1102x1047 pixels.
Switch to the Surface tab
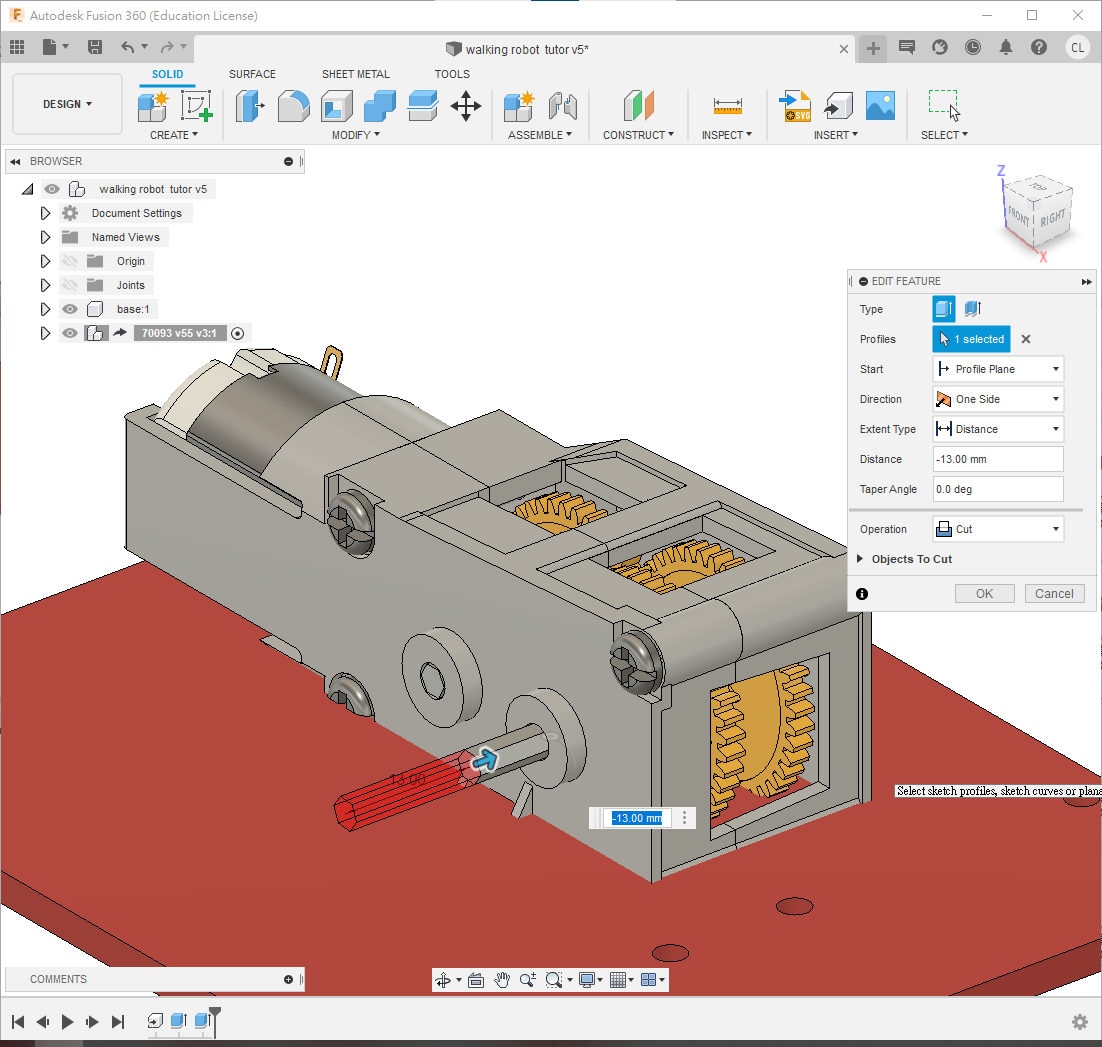(x=252, y=74)
